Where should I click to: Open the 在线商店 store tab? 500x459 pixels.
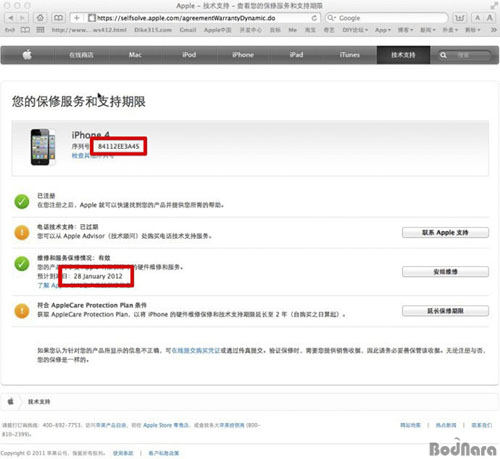pyautogui.click(x=81, y=55)
